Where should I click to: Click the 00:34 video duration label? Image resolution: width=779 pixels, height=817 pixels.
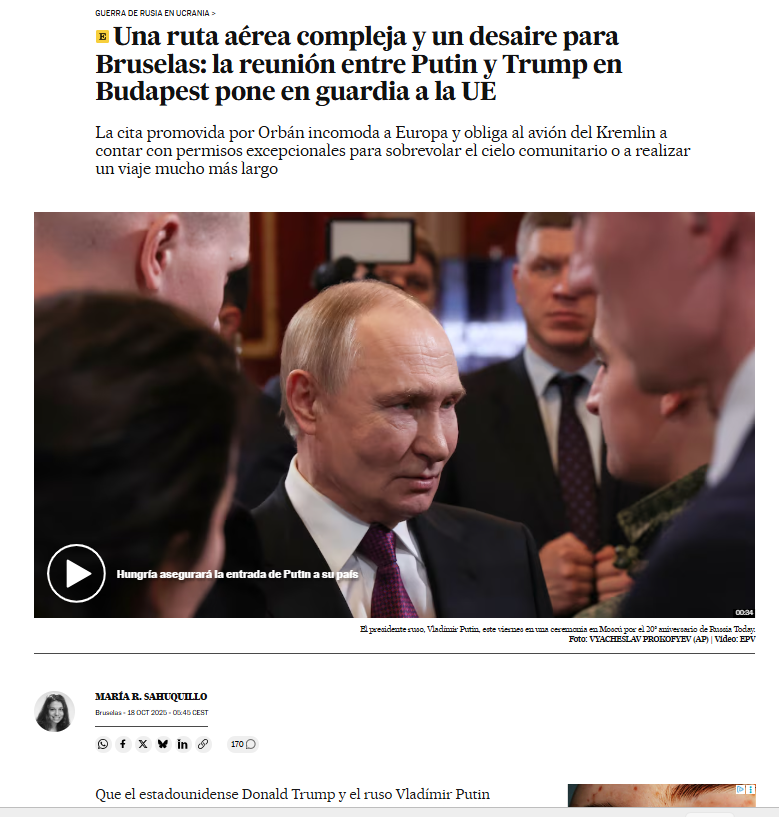pyautogui.click(x=745, y=612)
